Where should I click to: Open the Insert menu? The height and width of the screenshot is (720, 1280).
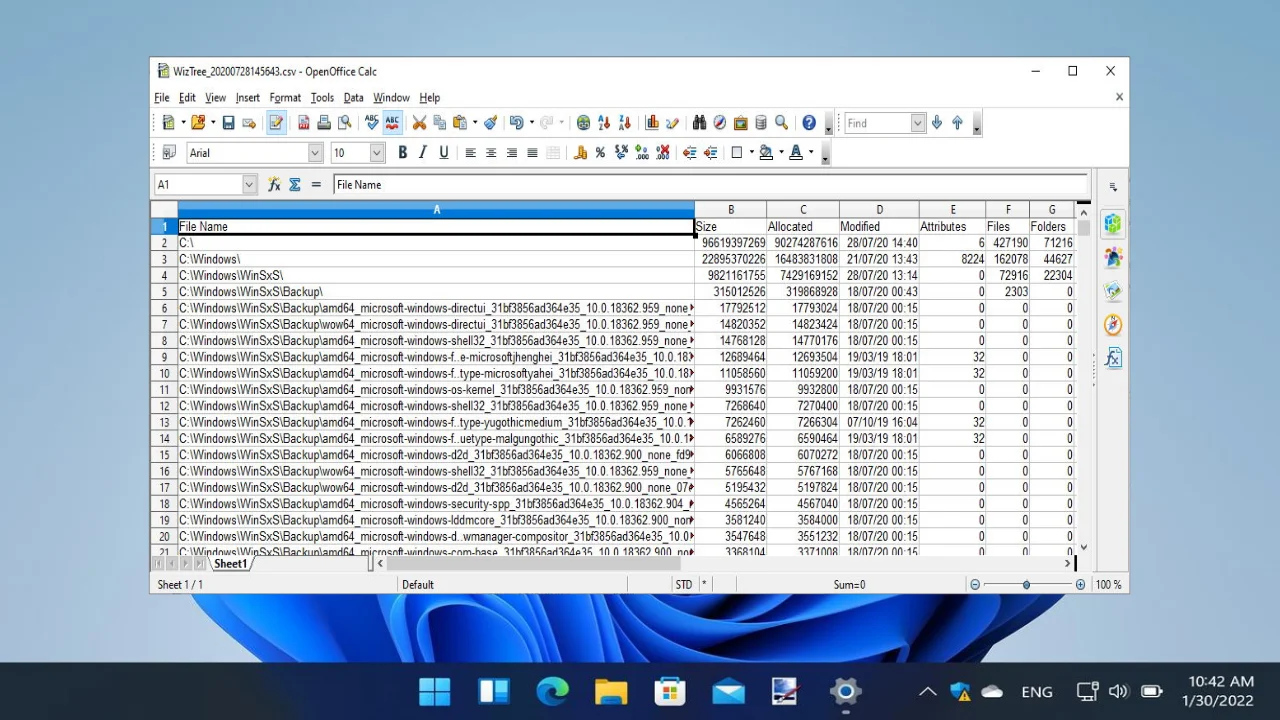click(x=247, y=98)
